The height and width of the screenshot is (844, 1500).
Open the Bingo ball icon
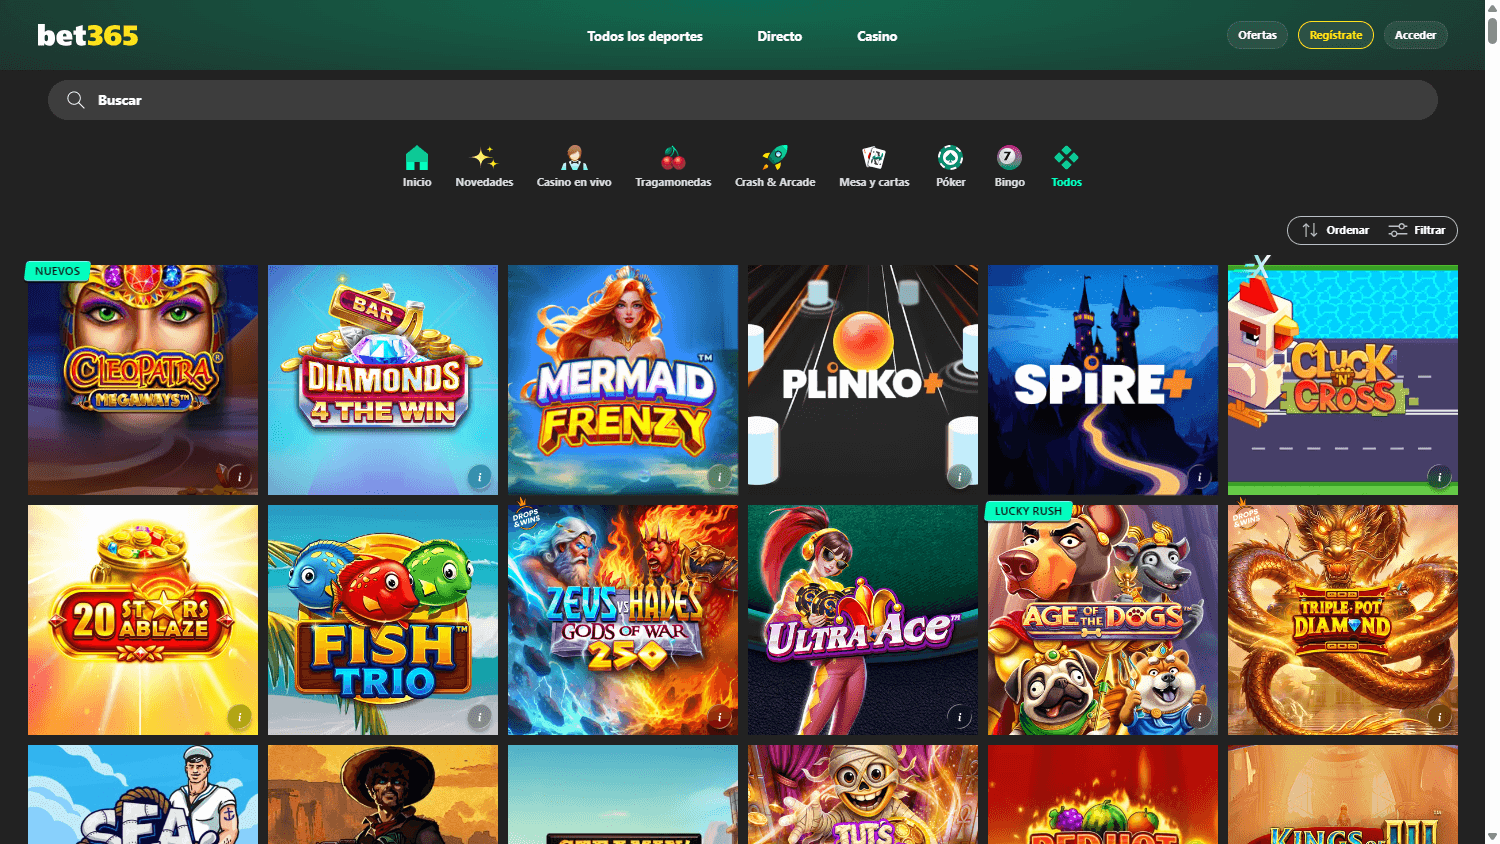[x=1009, y=158]
